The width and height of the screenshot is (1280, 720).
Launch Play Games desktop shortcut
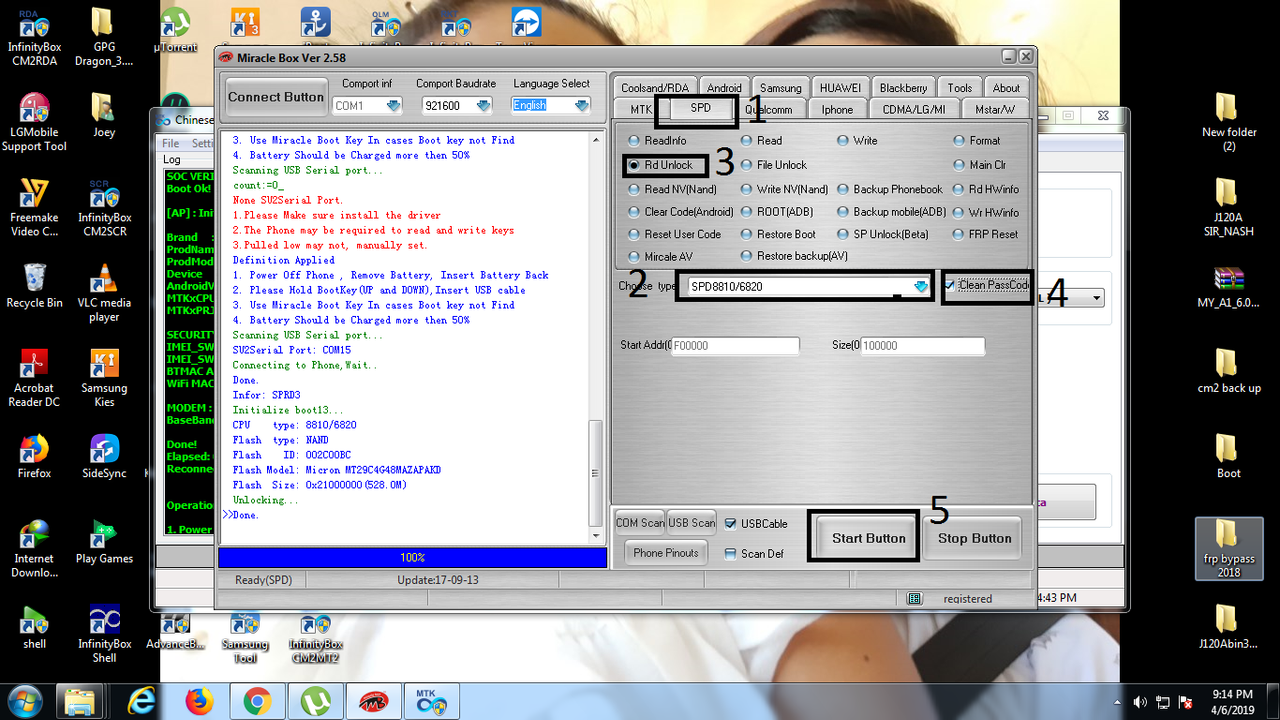(104, 541)
